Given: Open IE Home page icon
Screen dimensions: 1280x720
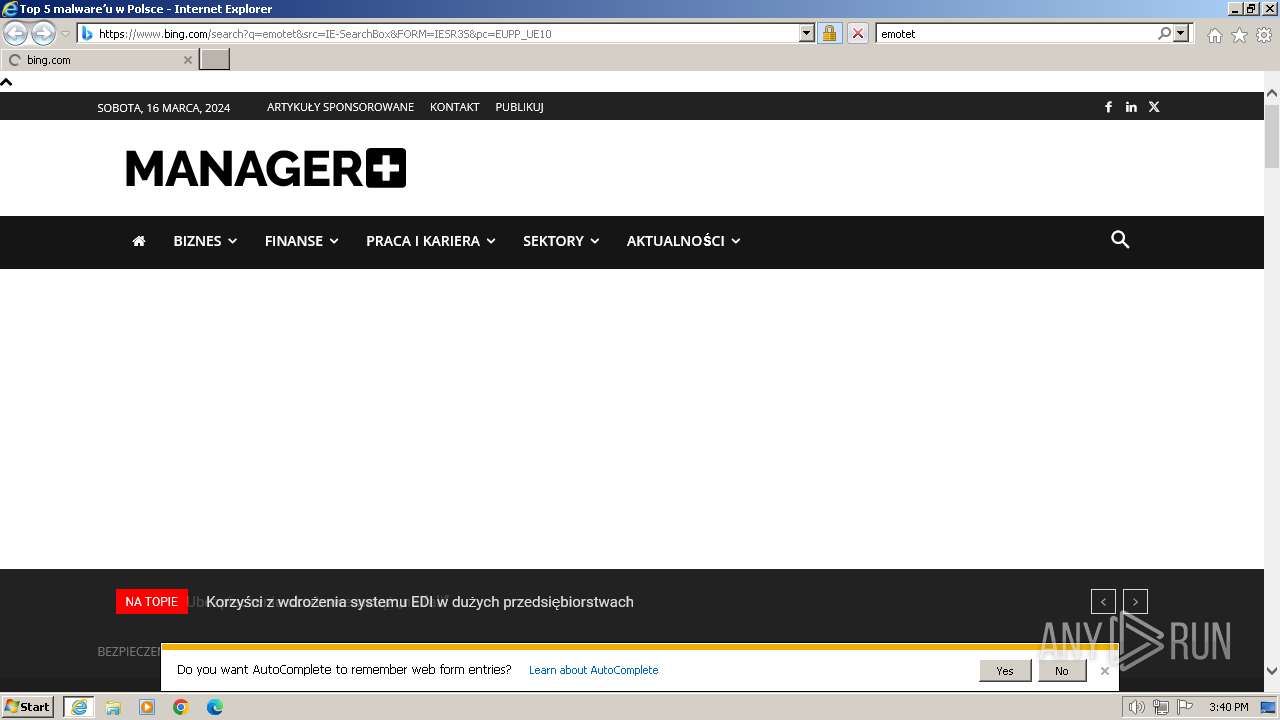Looking at the screenshot, I should 1214,35.
